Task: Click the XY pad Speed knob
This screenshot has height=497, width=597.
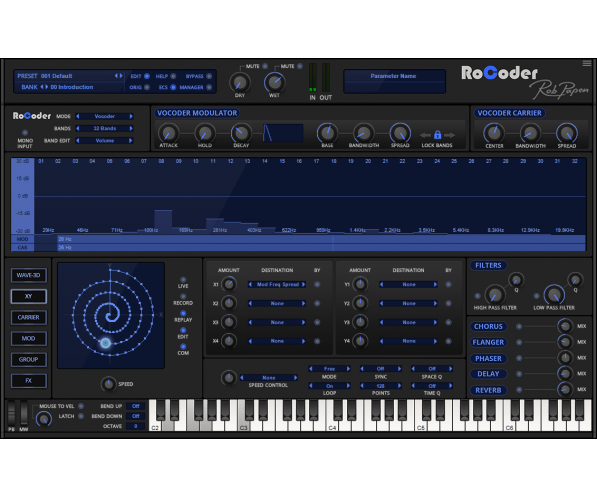Action: pos(109,384)
